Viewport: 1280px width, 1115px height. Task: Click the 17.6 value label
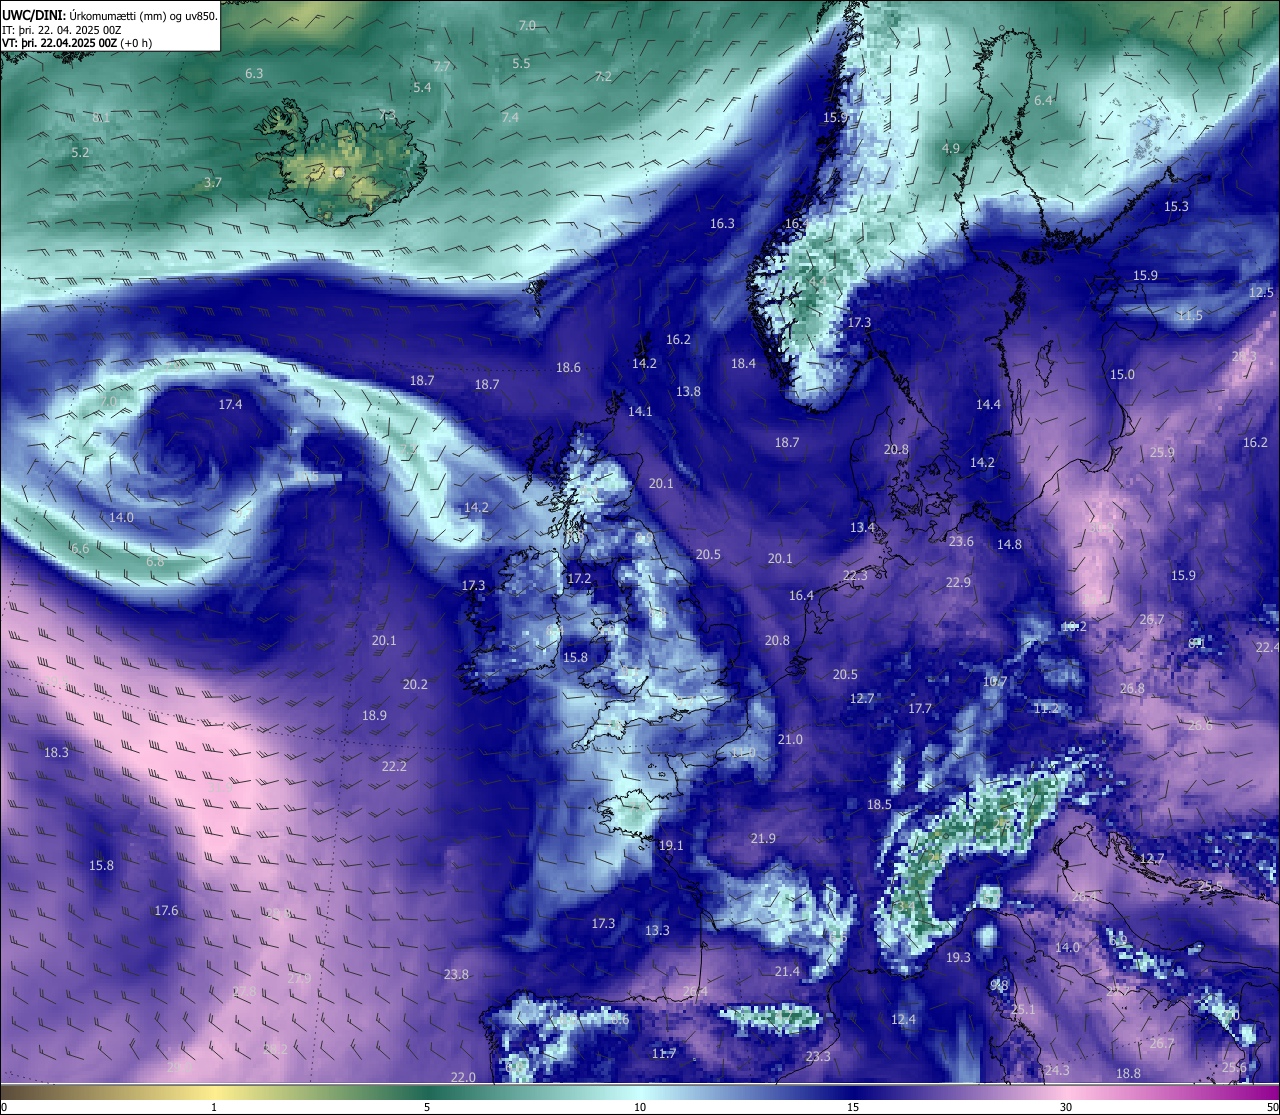click(166, 911)
